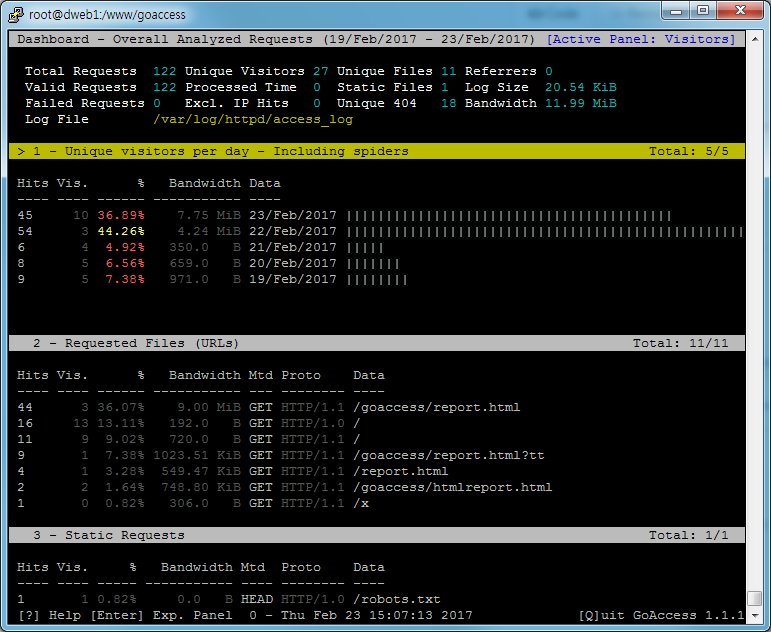Click the Processed Time label
This screenshot has height=632, width=771.
pos(240,87)
